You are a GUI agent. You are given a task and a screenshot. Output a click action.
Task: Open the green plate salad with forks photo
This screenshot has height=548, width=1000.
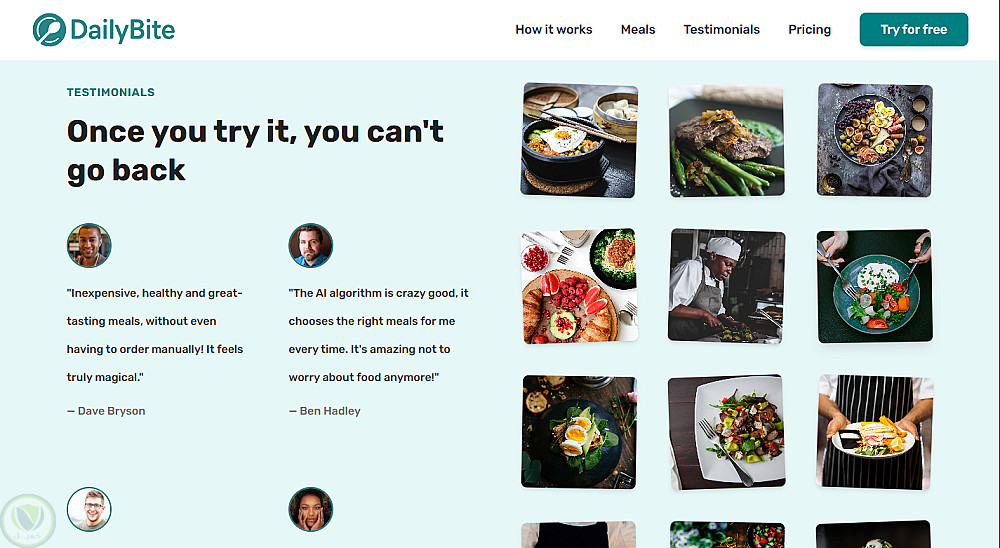pyautogui.click(x=874, y=286)
